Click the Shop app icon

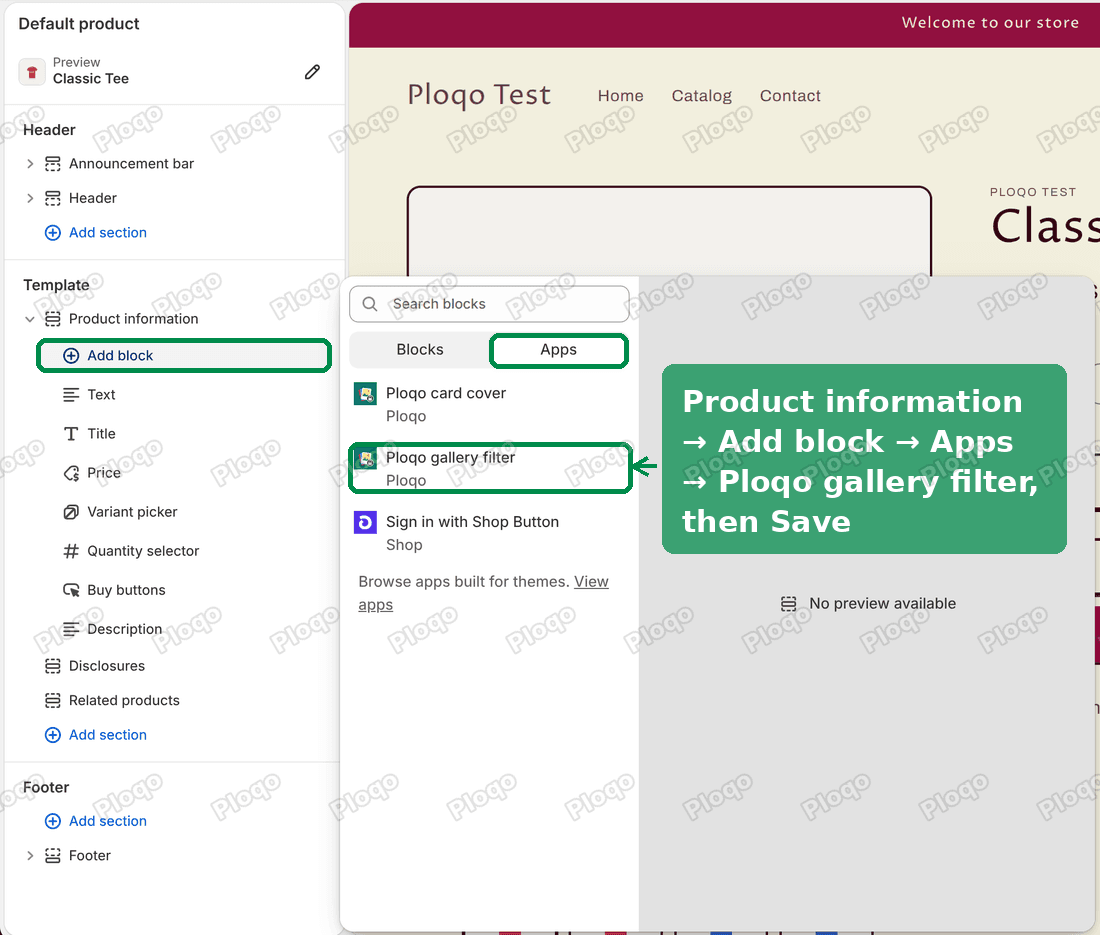365,523
